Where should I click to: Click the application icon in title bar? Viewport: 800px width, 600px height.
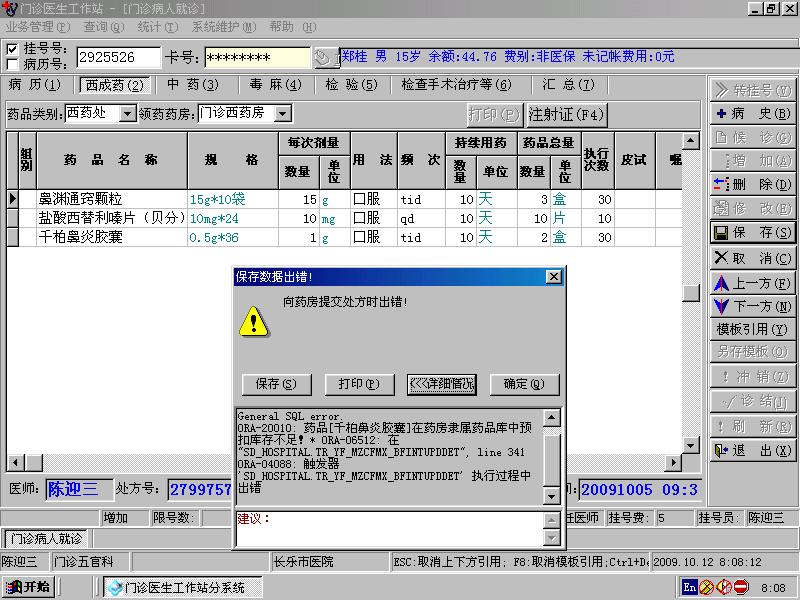9,9
